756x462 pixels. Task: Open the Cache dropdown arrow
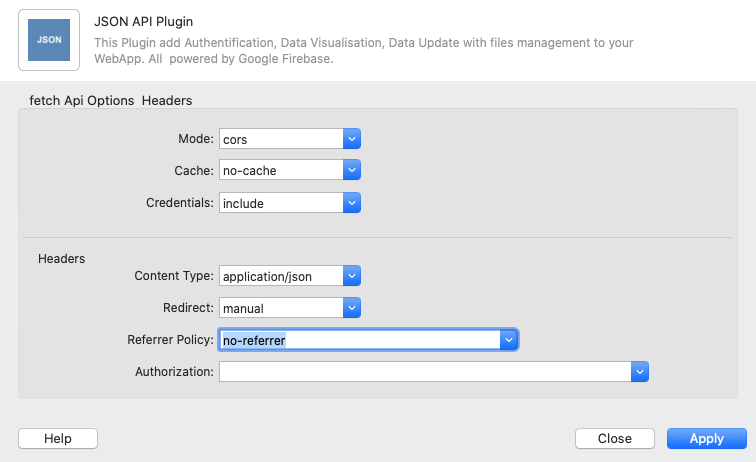pyautogui.click(x=351, y=171)
